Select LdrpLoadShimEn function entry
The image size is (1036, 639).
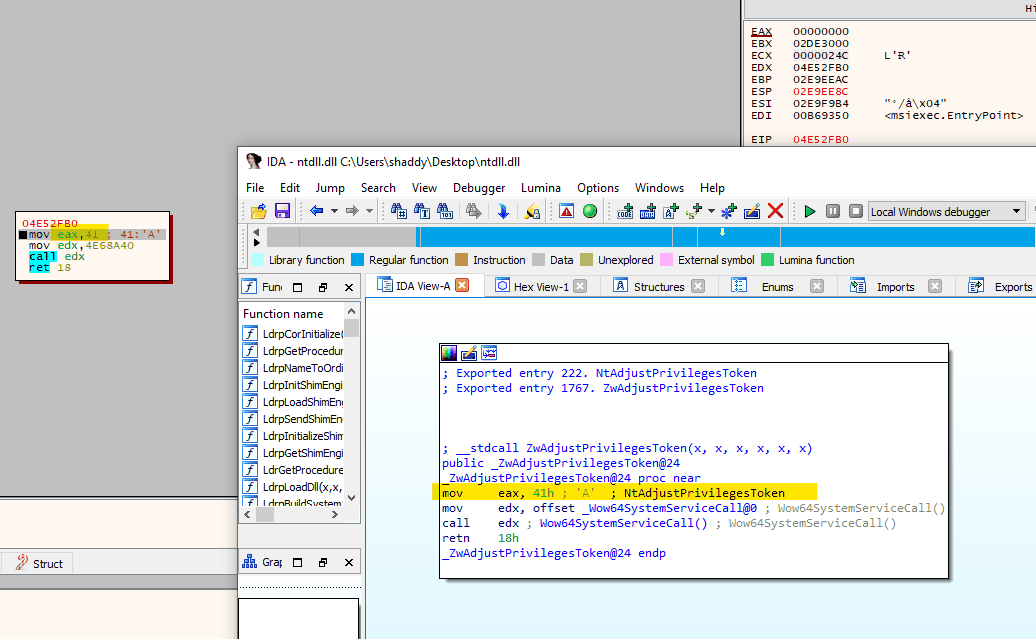point(293,402)
